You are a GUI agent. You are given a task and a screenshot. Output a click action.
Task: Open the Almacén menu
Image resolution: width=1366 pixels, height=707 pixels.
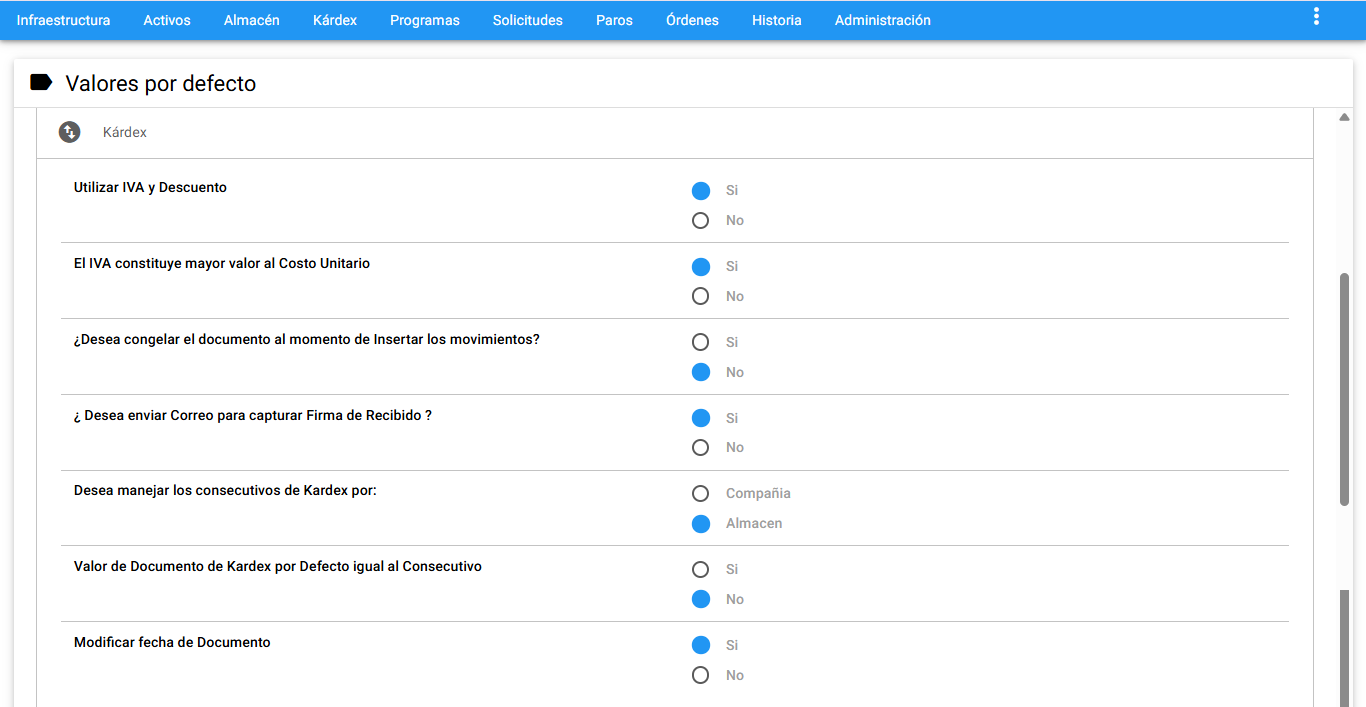[x=252, y=20]
